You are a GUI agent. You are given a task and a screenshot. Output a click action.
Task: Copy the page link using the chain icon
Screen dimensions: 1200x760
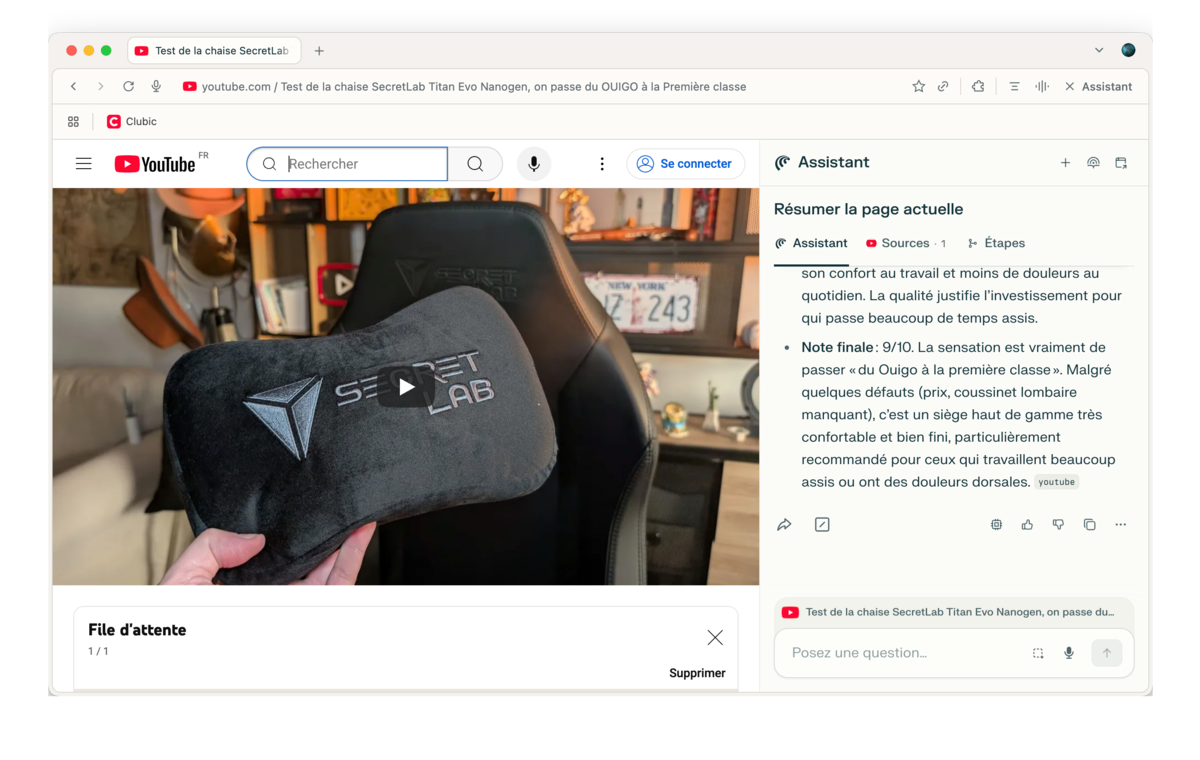[x=943, y=87]
